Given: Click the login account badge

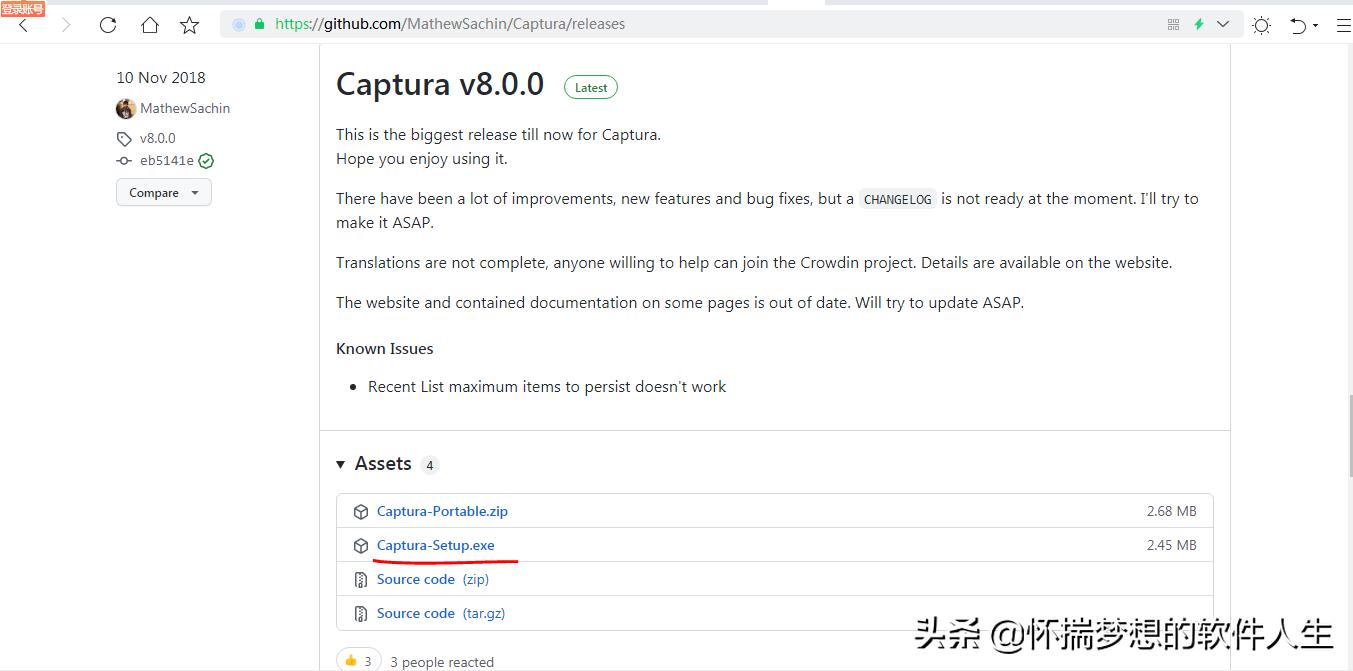Looking at the screenshot, I should [x=23, y=9].
